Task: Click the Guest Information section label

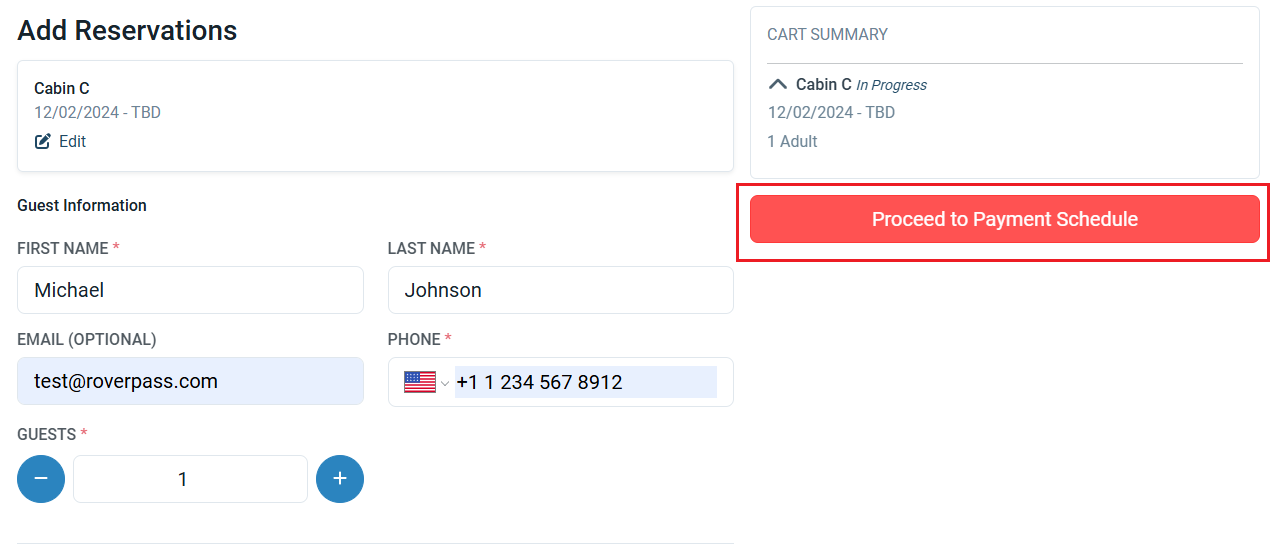Action: 82,206
